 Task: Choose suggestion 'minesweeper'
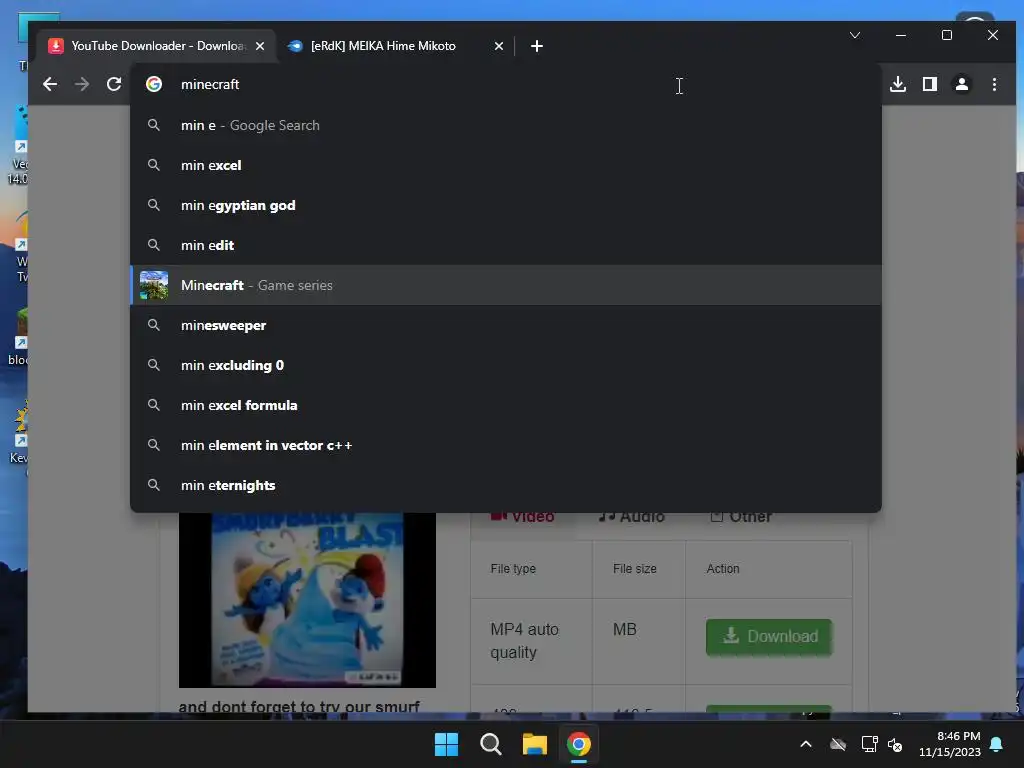[506, 325]
